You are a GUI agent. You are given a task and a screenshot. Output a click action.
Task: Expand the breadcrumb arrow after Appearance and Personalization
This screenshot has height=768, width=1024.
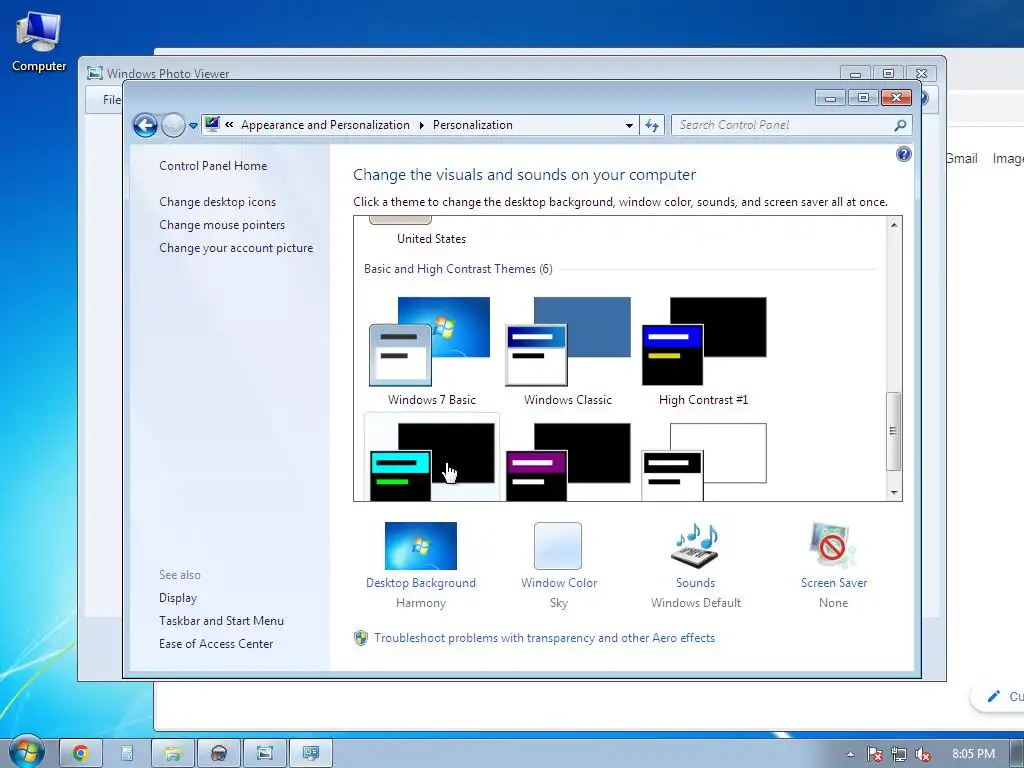tap(421, 125)
